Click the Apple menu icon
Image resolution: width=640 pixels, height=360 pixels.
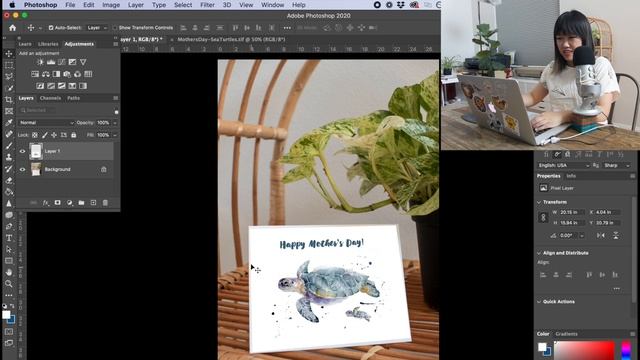tap(12, 5)
